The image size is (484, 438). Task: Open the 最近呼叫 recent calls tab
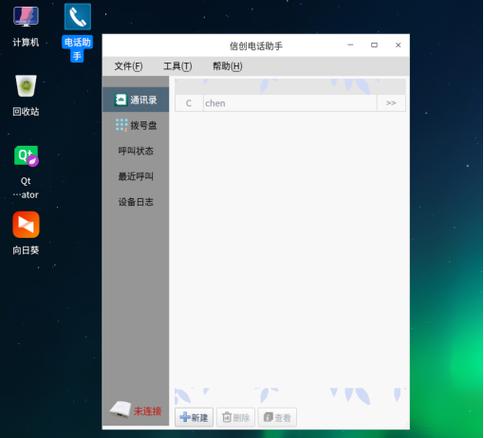(136, 176)
